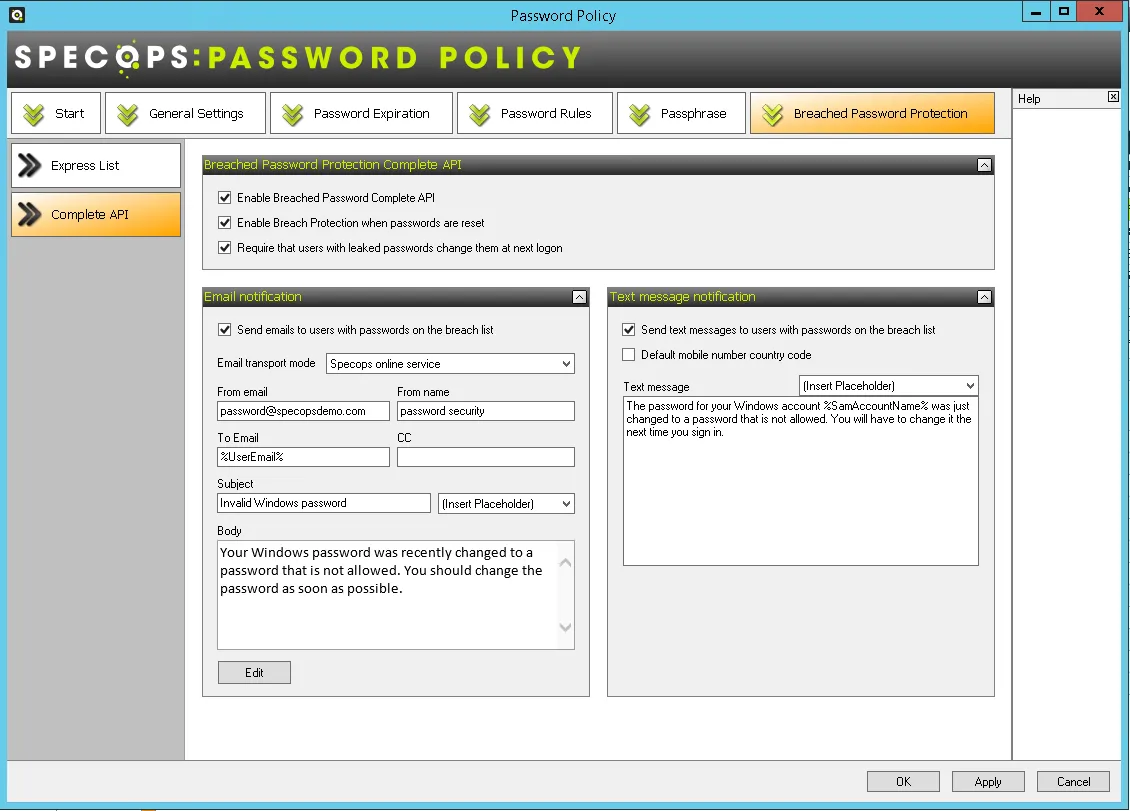Click the Cancel button
The image size is (1130, 811).
(1073, 781)
